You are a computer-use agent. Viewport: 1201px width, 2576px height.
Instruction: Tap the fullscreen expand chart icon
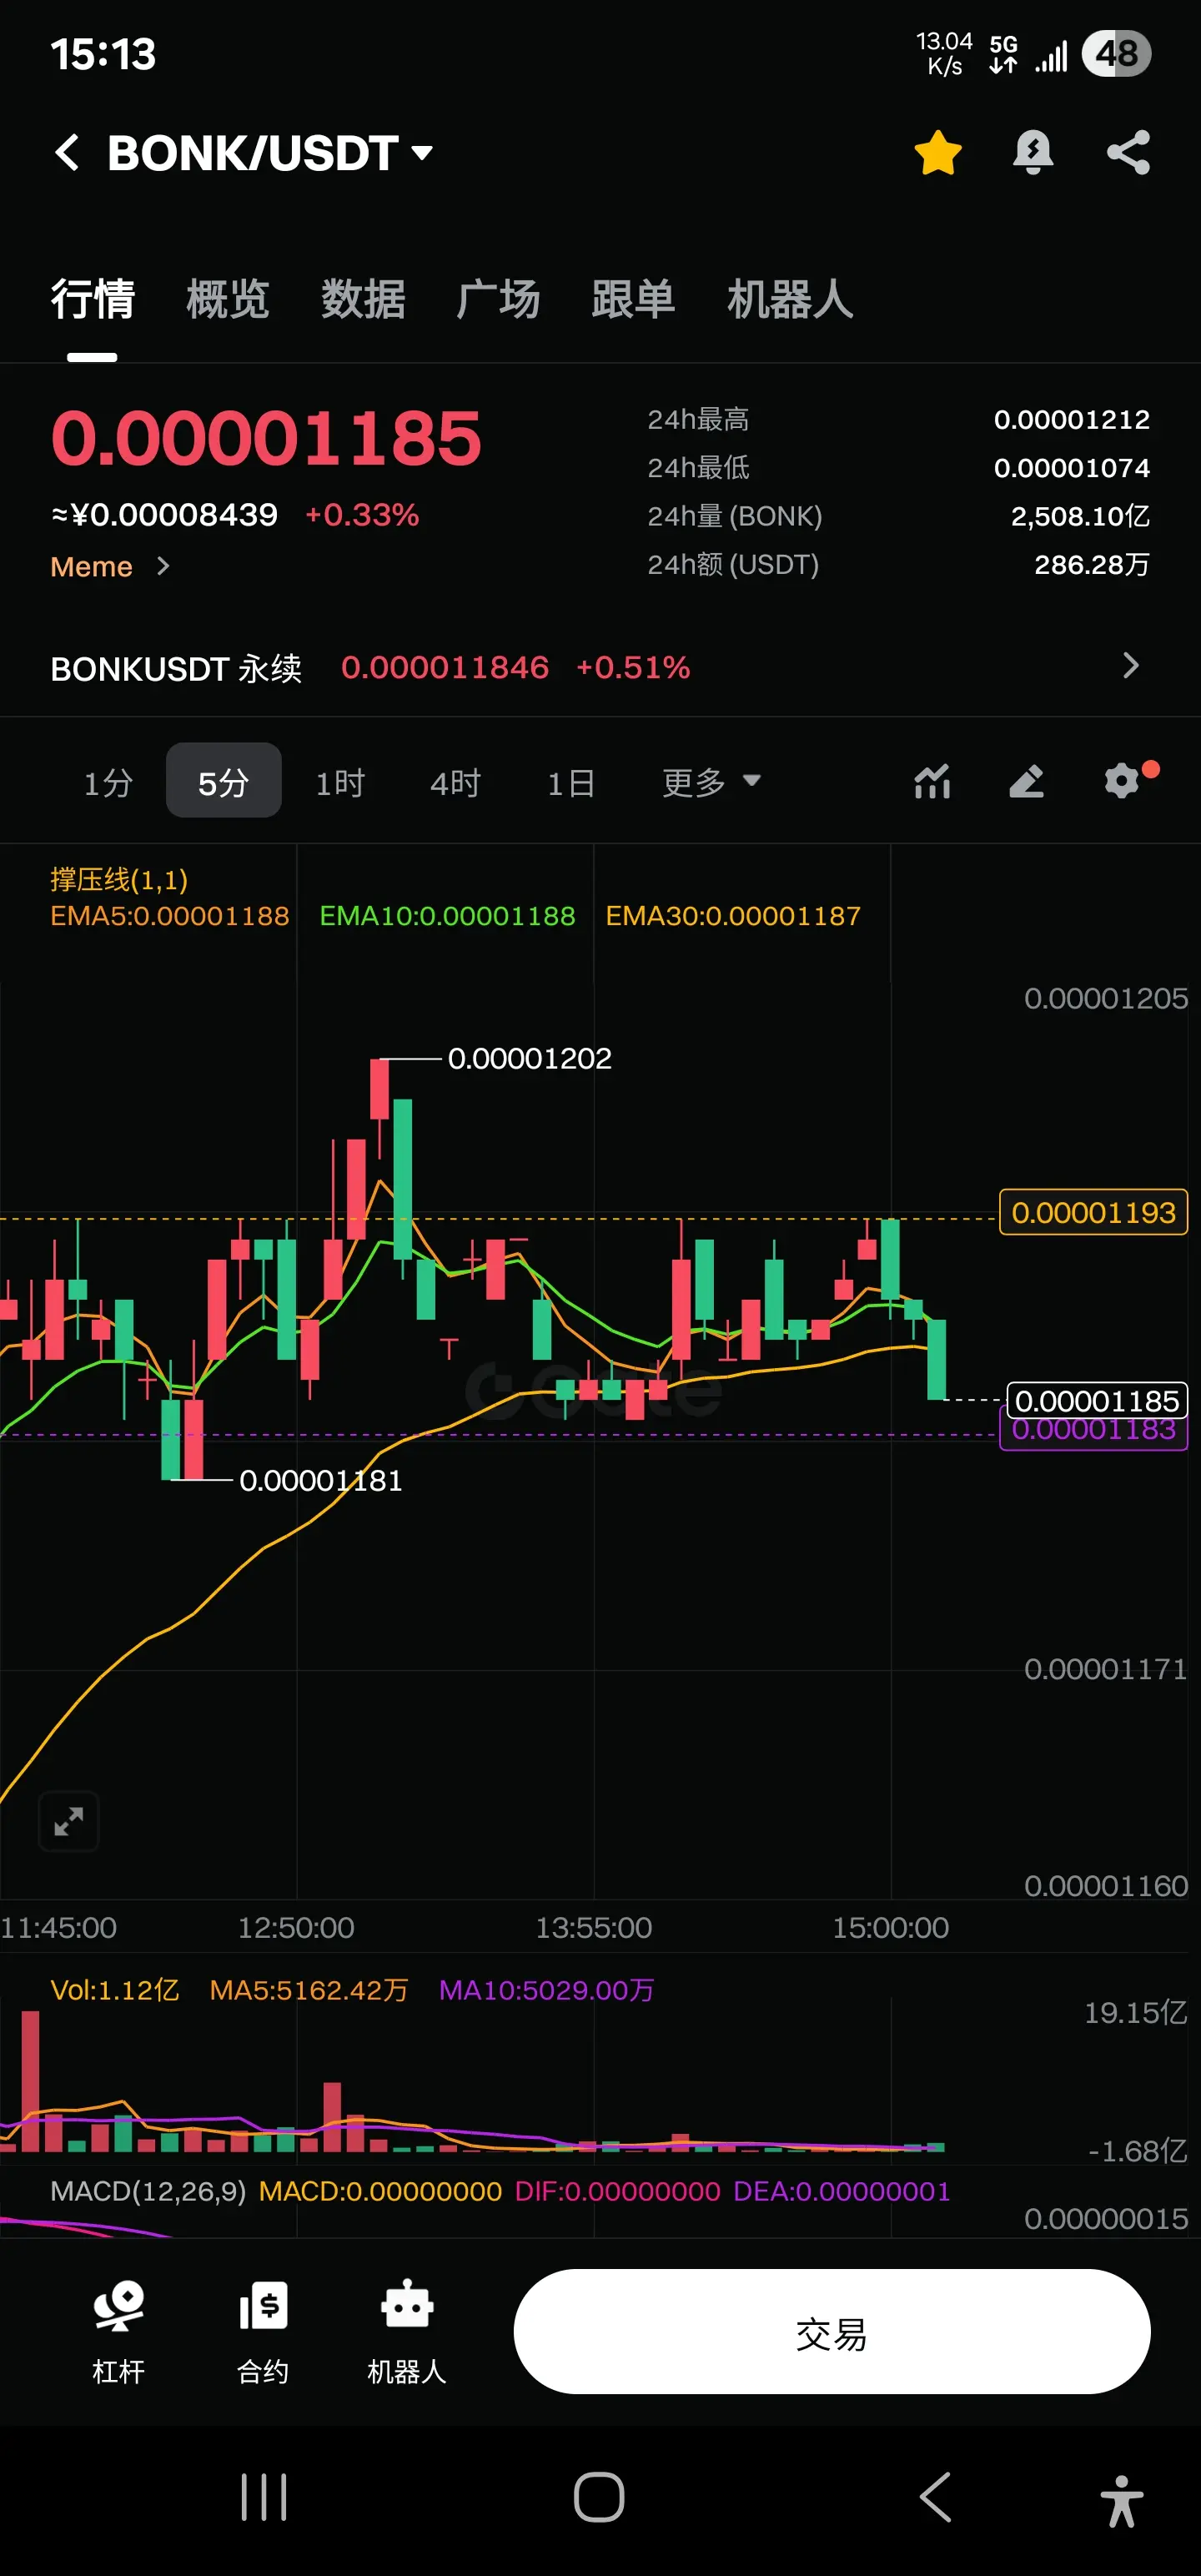pos(68,1821)
